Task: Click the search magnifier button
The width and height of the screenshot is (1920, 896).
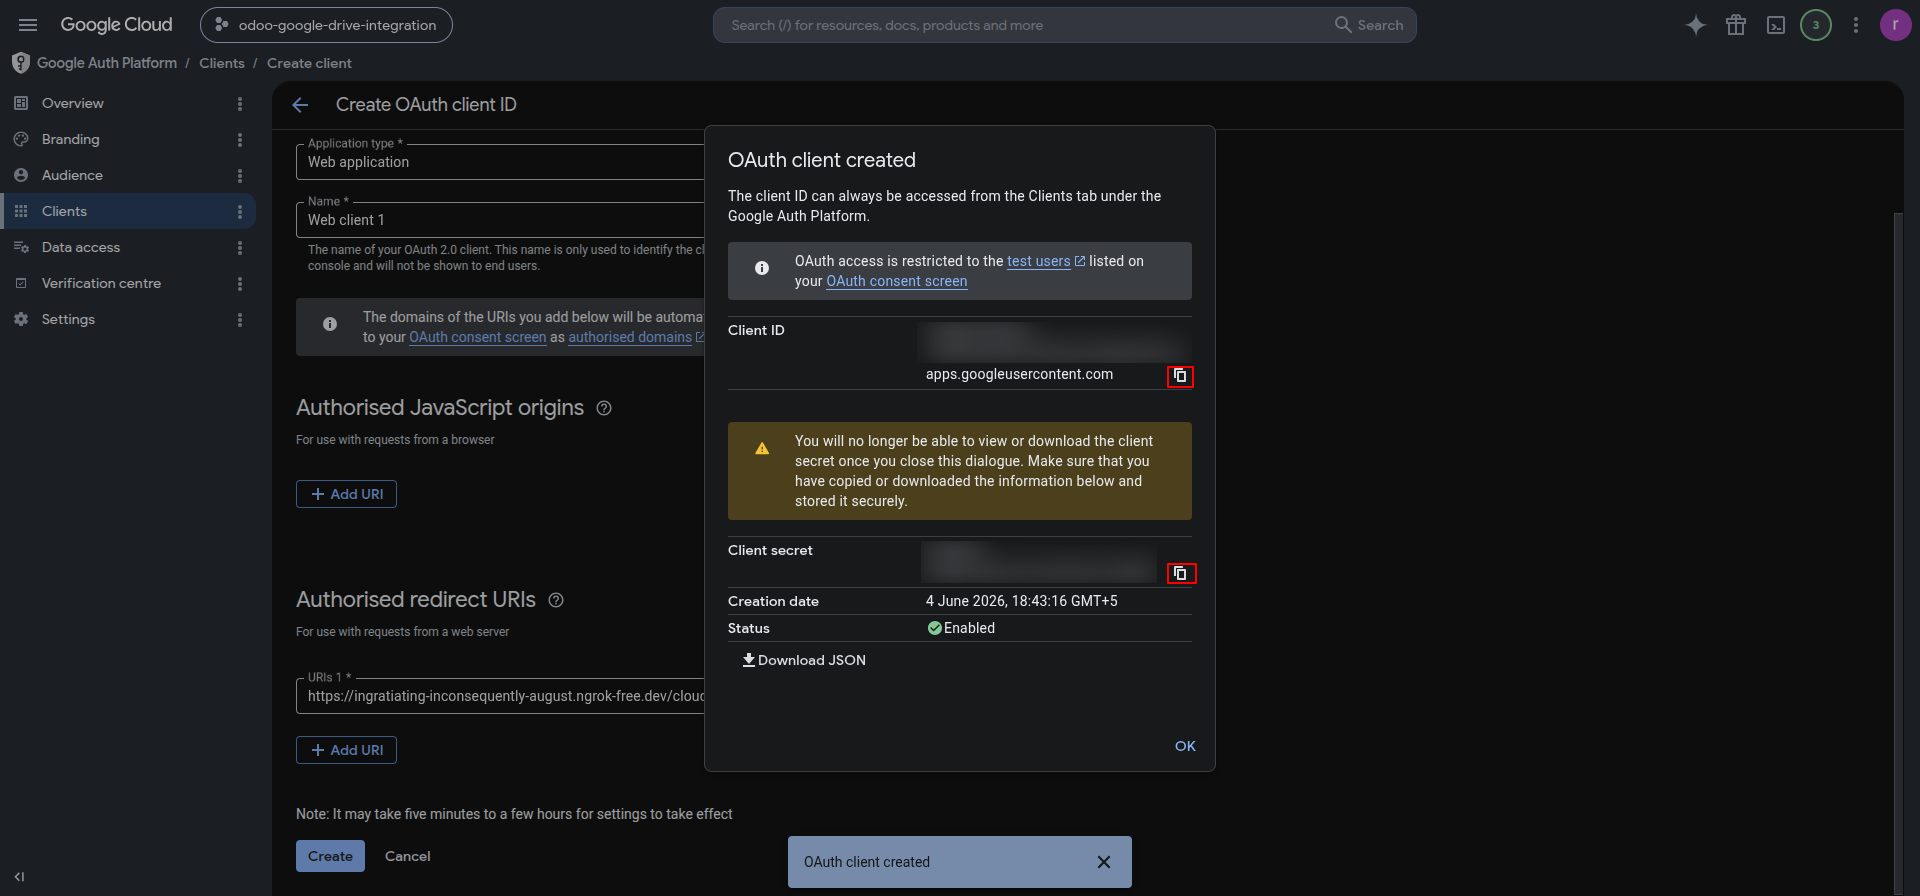Action: tap(1369, 25)
